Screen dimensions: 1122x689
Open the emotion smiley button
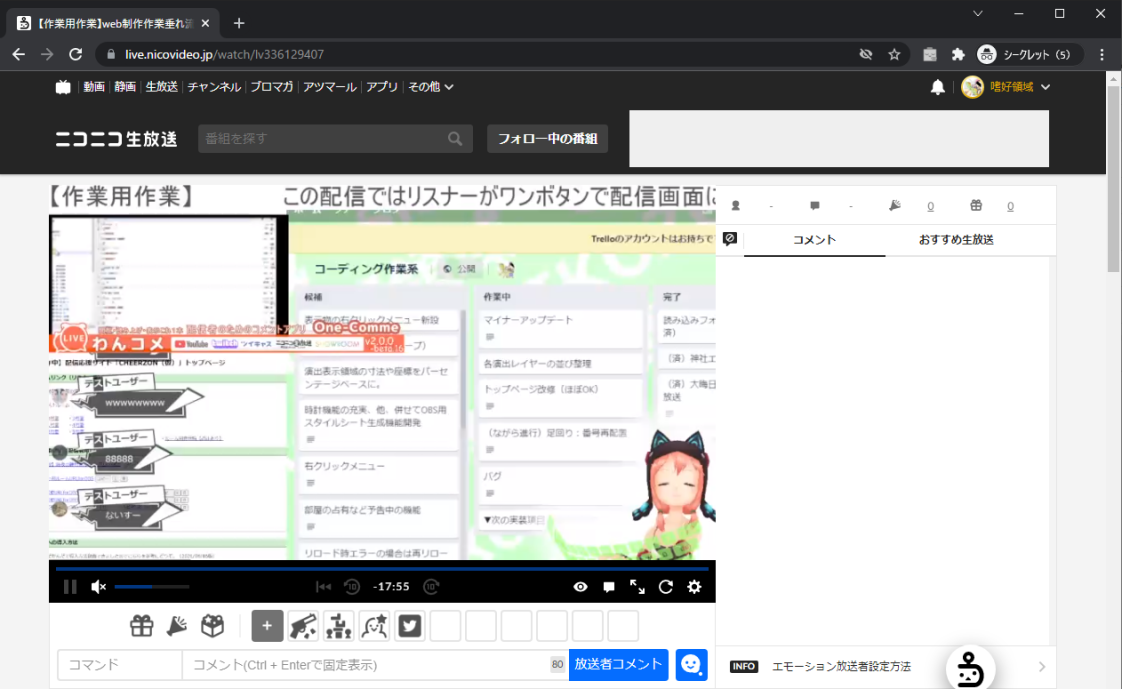pyautogui.click(x=691, y=665)
